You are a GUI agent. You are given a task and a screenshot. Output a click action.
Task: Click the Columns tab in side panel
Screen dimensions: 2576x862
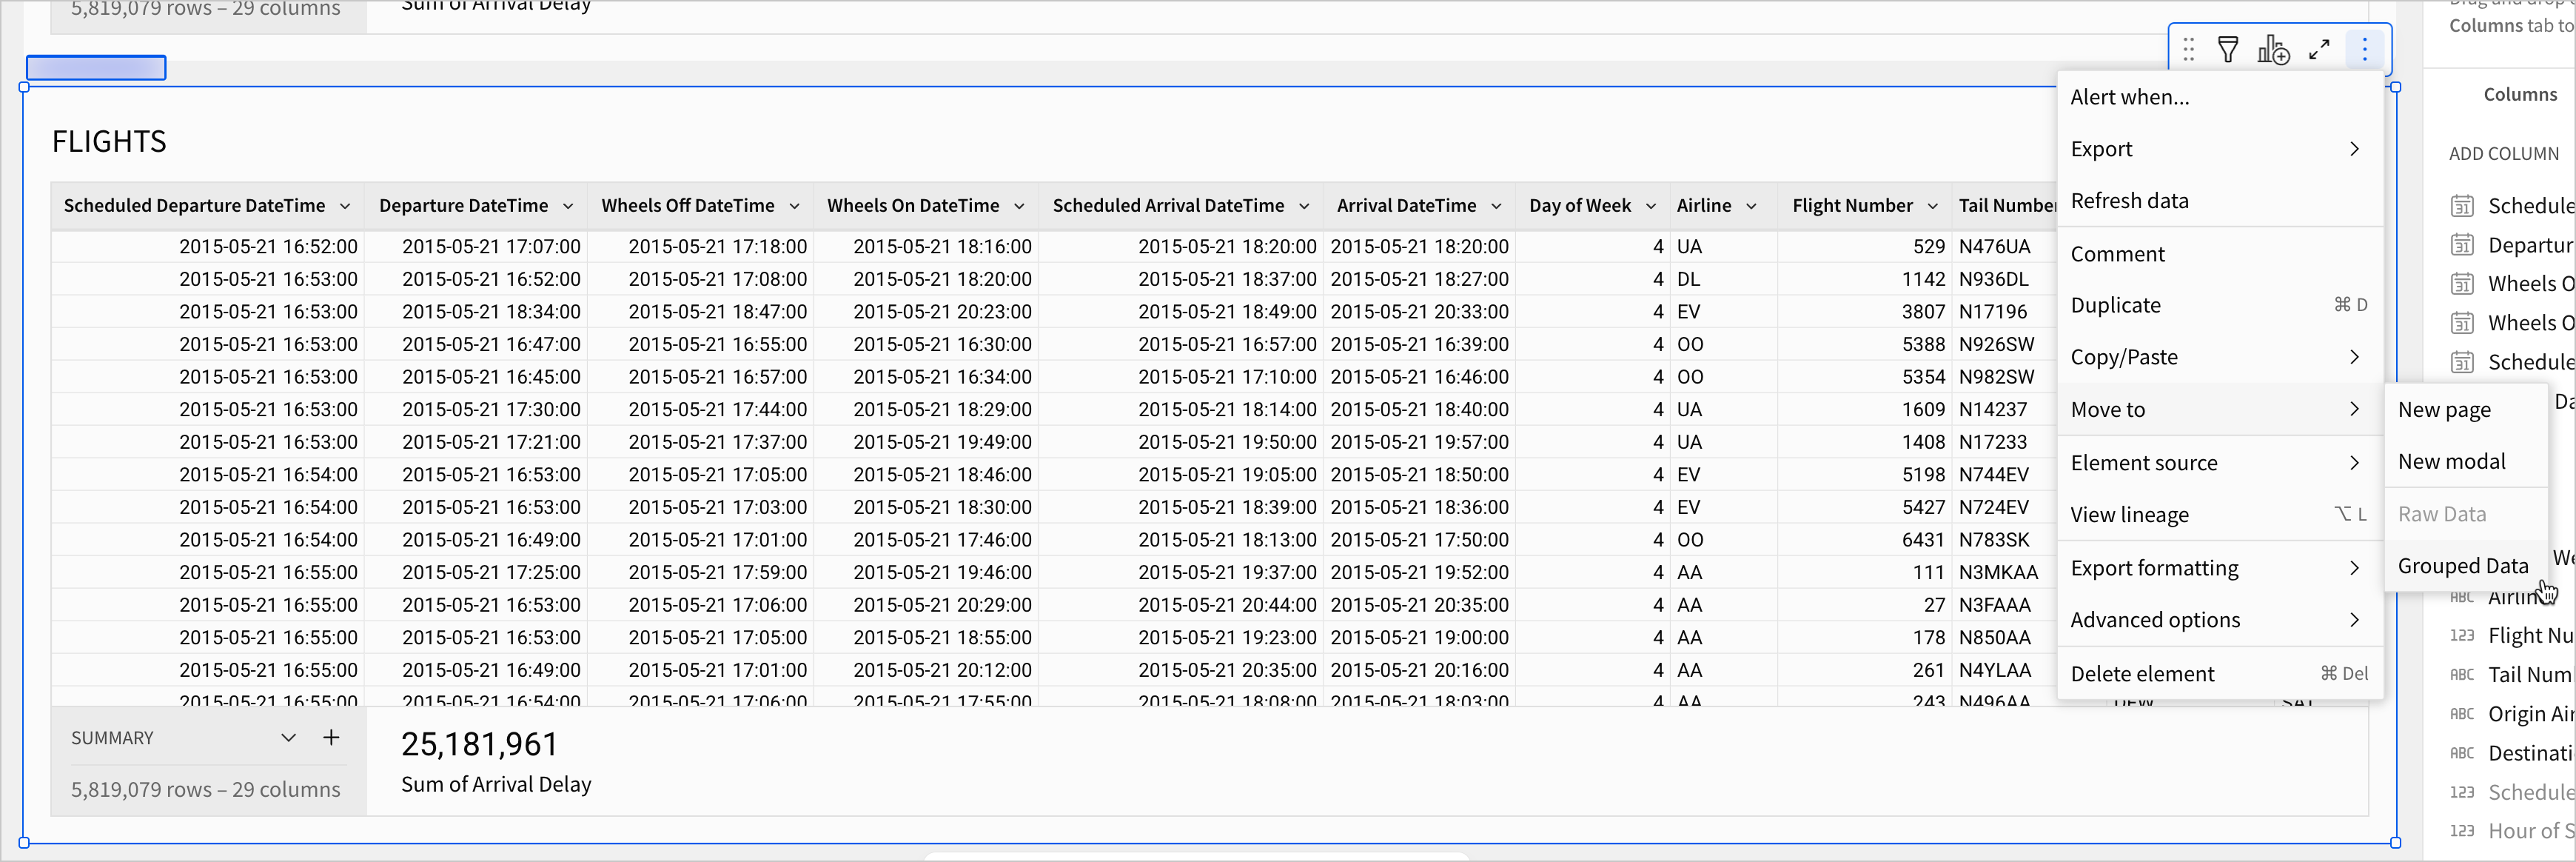coord(2519,95)
